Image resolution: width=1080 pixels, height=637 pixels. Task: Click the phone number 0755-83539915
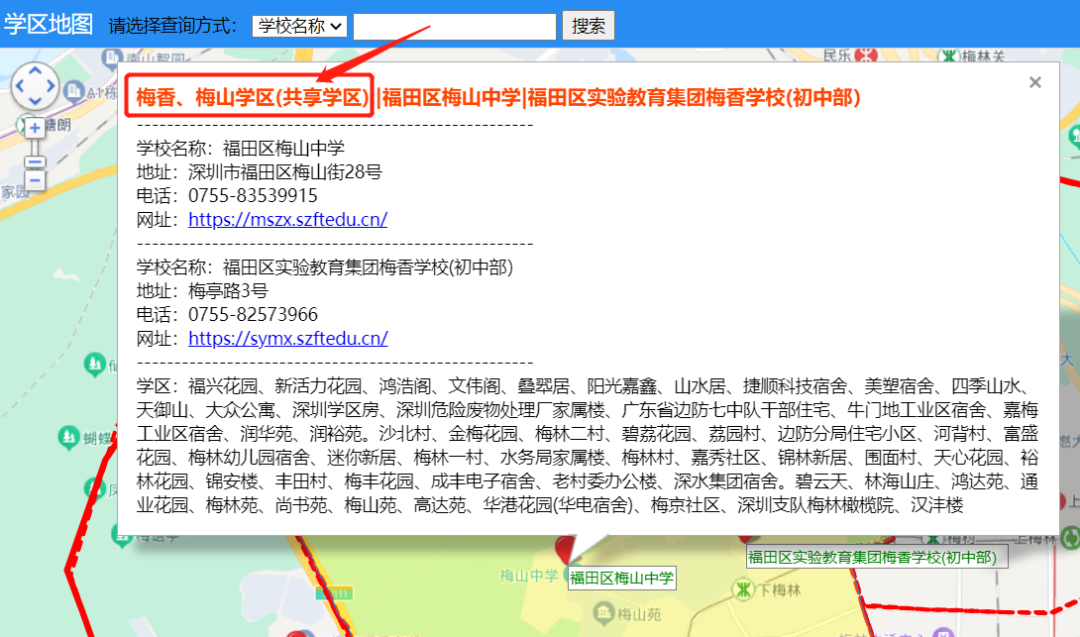pos(253,196)
